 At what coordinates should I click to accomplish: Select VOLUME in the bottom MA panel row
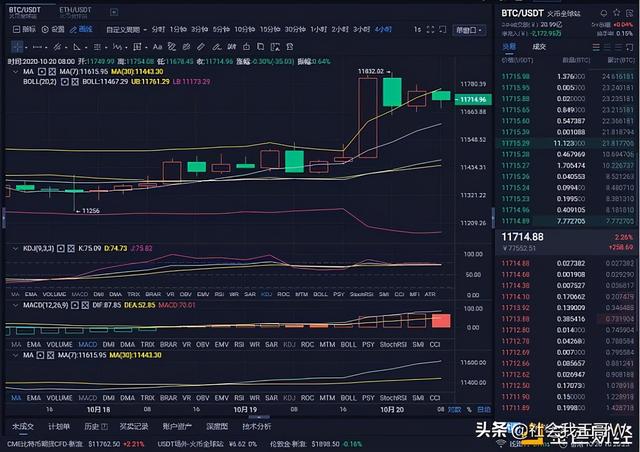(59, 398)
